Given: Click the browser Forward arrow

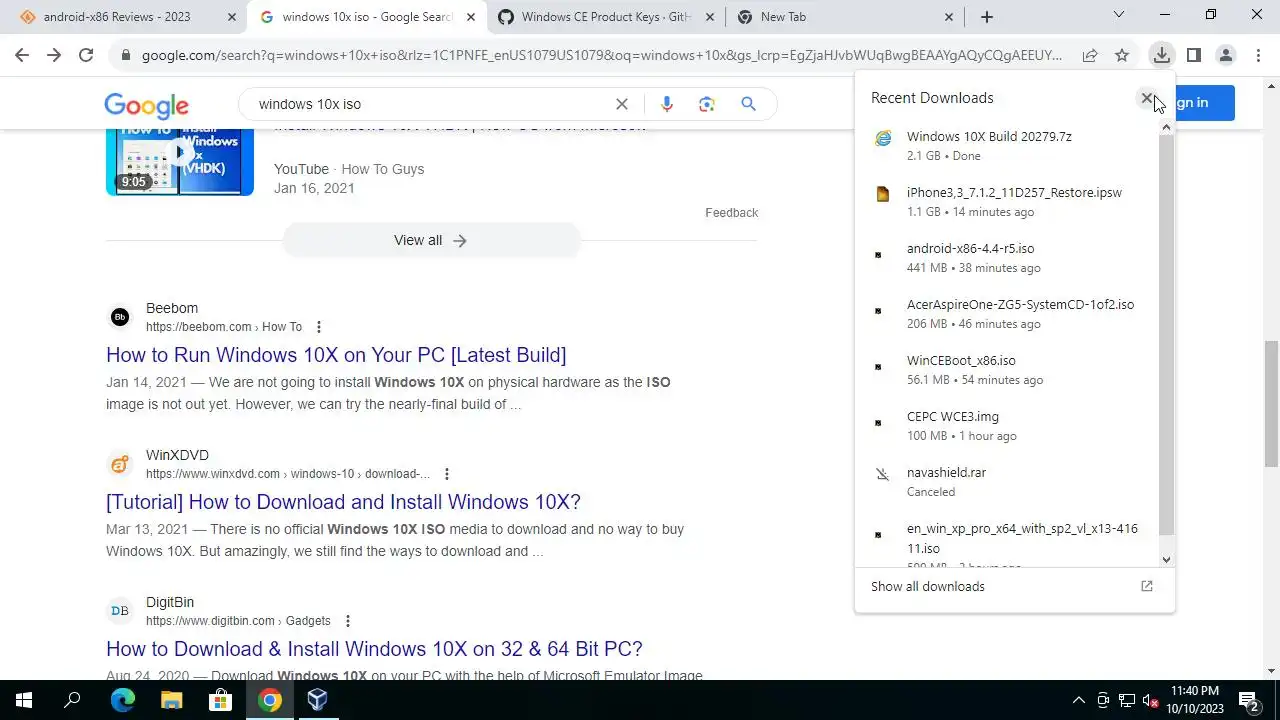Looking at the screenshot, I should pyautogui.click(x=54, y=56).
